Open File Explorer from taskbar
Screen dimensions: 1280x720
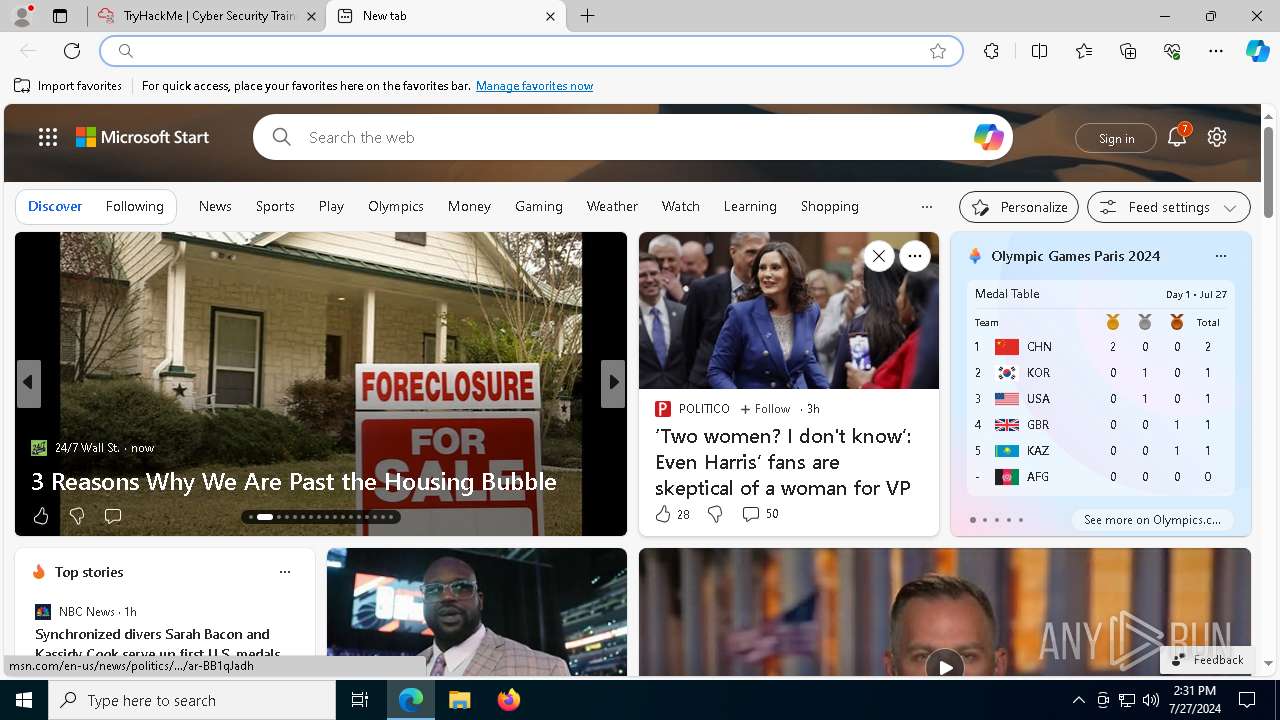tap(459, 700)
